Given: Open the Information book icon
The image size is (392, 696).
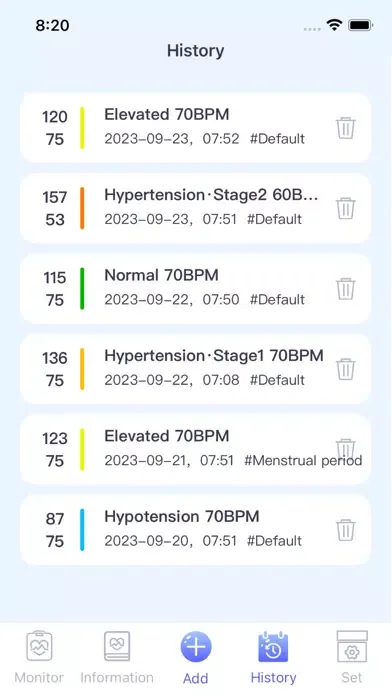Looking at the screenshot, I should 117,646.
